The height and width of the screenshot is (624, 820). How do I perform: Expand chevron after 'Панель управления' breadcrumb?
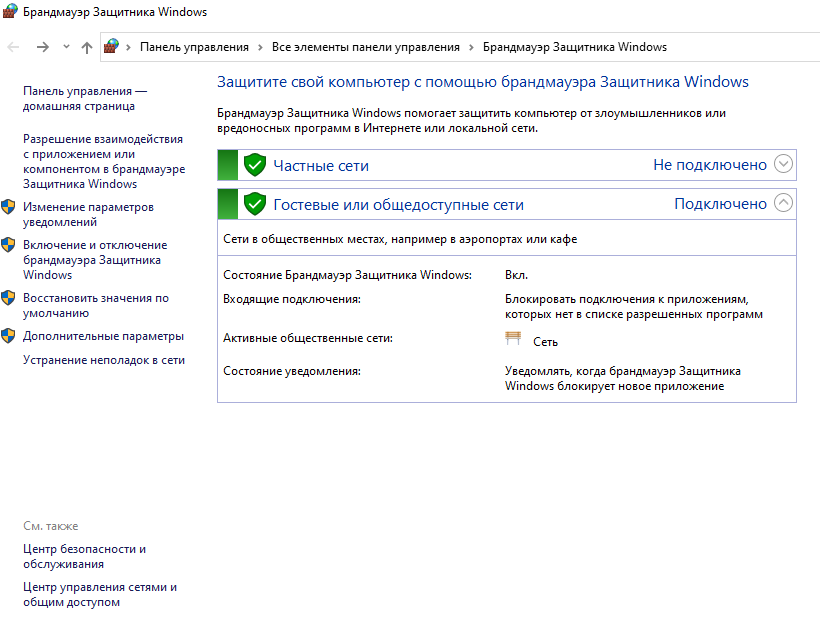260,48
